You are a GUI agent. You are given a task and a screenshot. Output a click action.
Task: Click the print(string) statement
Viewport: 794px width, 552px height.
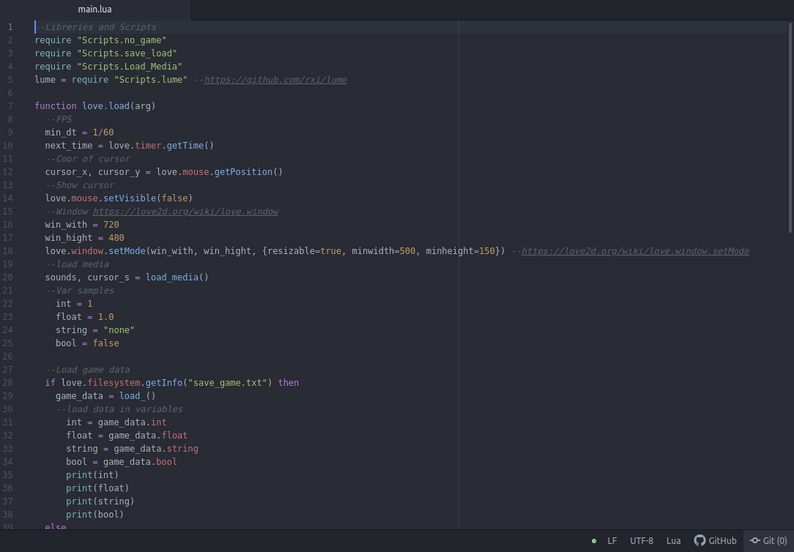100,501
